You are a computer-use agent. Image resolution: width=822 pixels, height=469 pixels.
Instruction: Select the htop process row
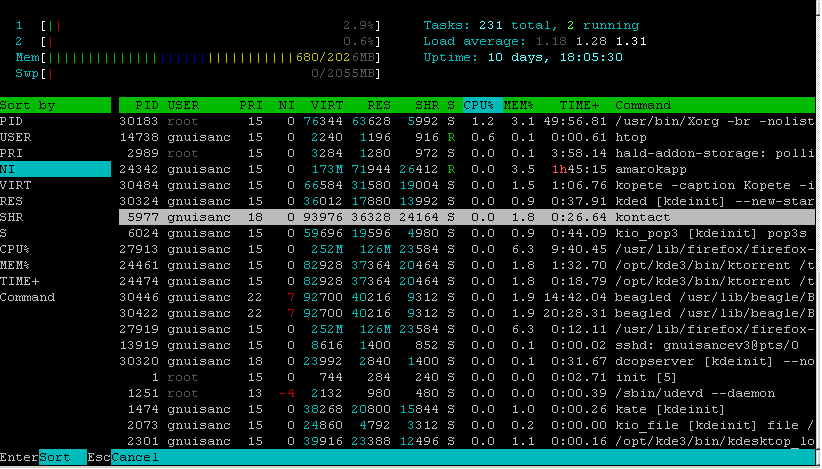click(x=467, y=137)
